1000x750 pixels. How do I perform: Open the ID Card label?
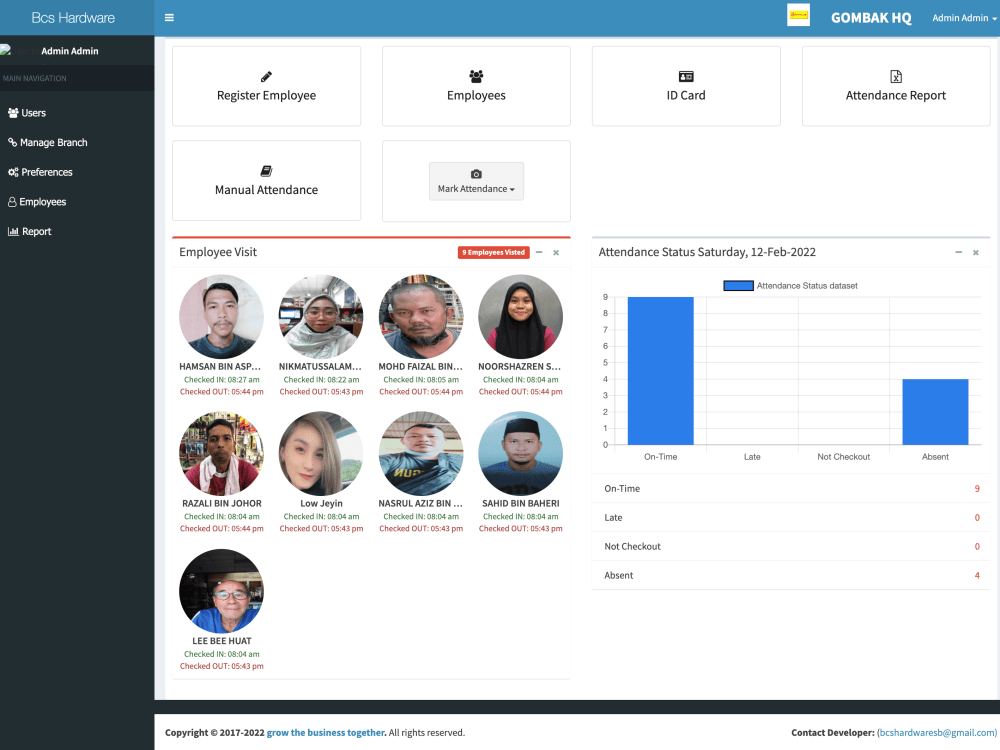[x=686, y=96]
